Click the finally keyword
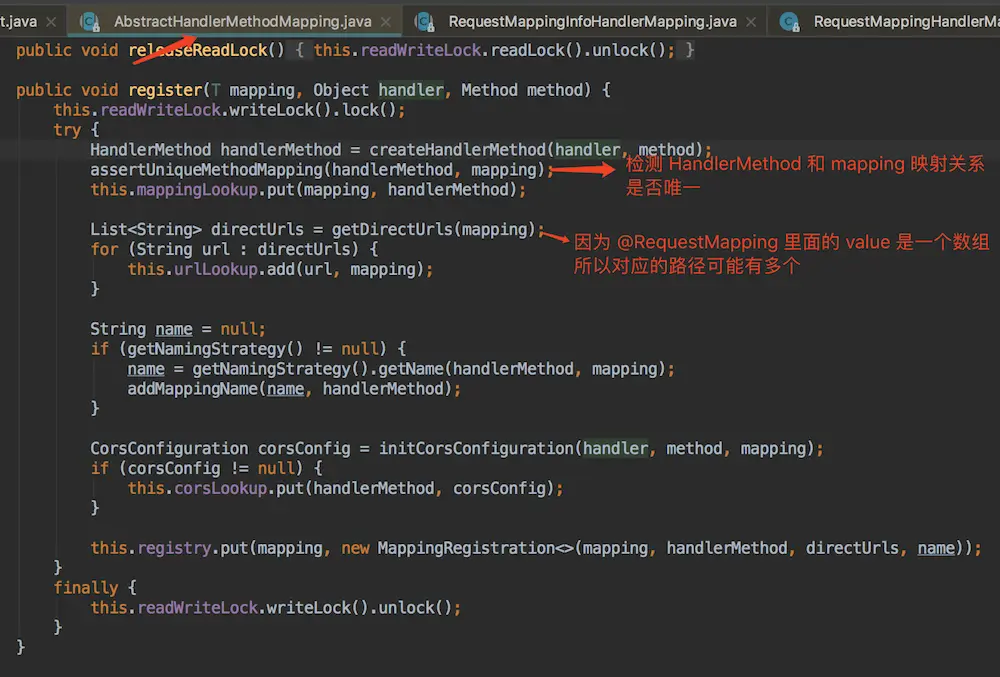The width and height of the screenshot is (1000, 677). (x=87, y=588)
